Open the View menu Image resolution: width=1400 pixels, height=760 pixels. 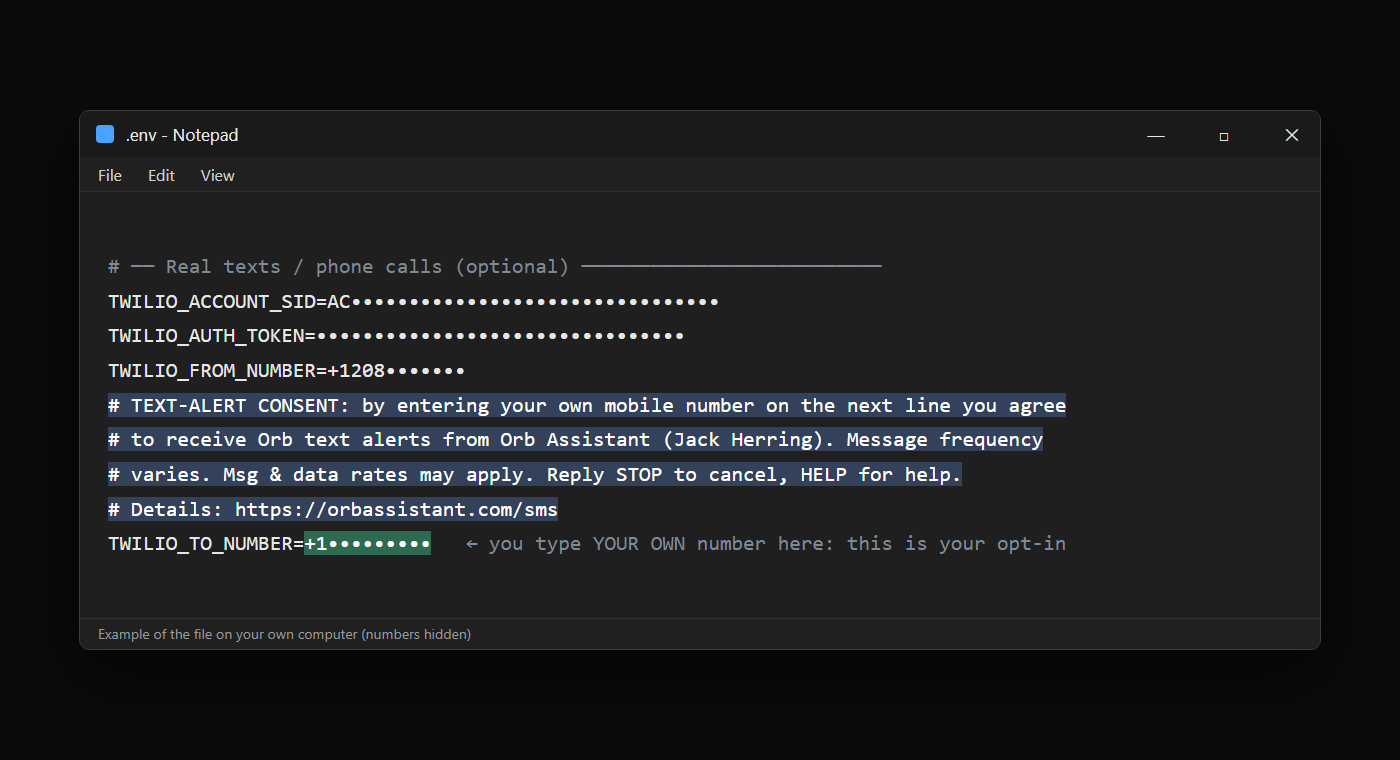click(217, 176)
